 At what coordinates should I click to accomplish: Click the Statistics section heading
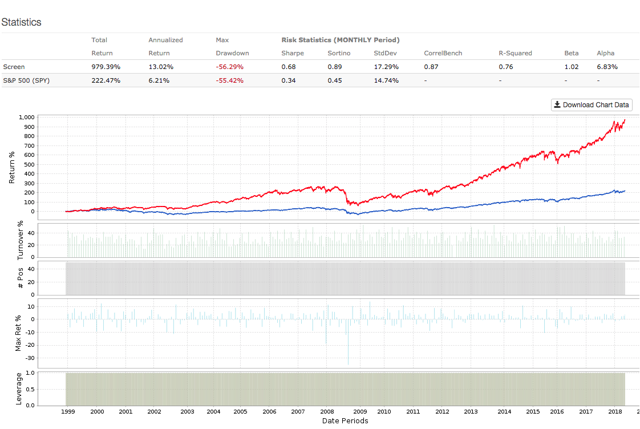21,22
